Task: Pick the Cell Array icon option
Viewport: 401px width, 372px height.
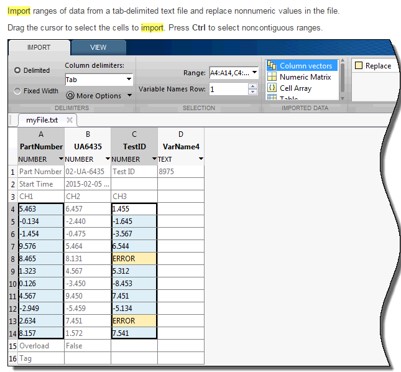Action: (272, 88)
